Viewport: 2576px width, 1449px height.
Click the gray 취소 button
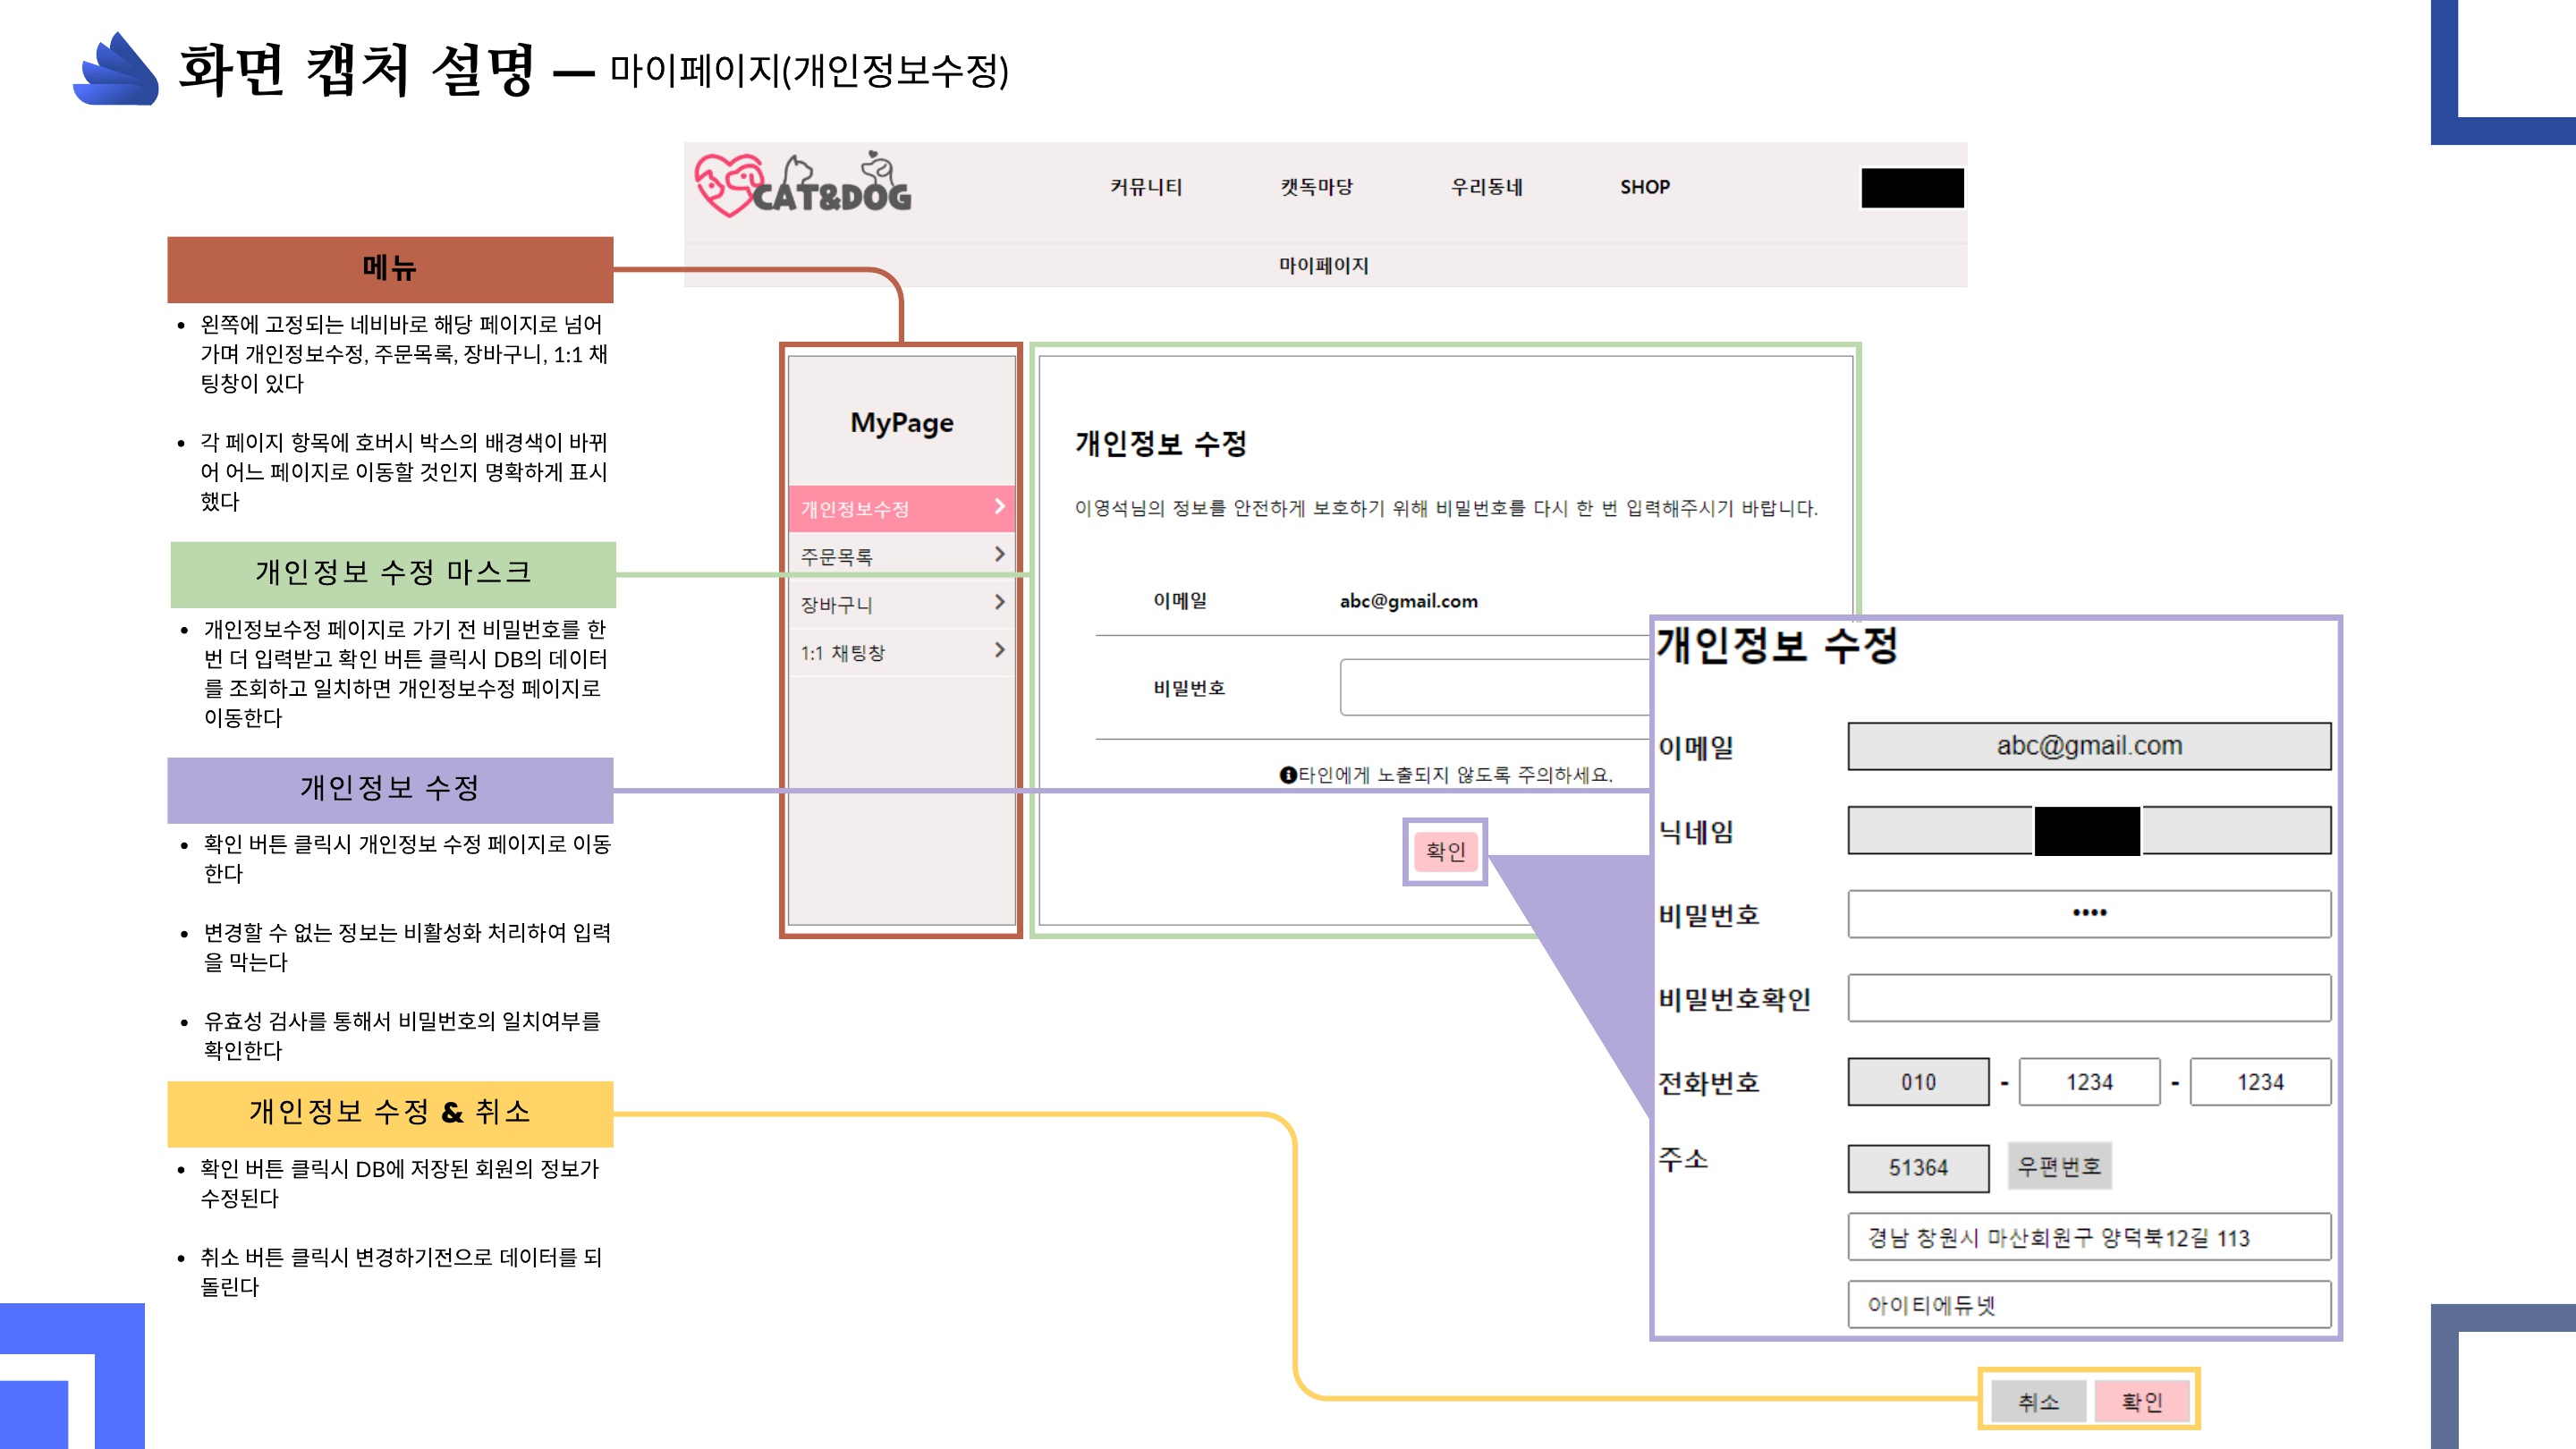point(2038,1402)
